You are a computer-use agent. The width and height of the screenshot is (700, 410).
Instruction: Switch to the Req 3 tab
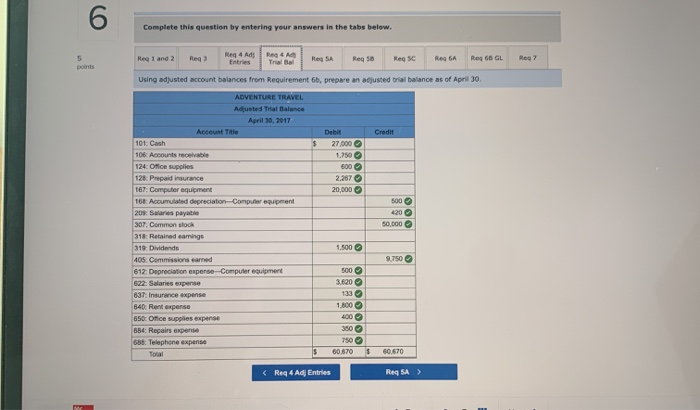[x=198, y=58]
